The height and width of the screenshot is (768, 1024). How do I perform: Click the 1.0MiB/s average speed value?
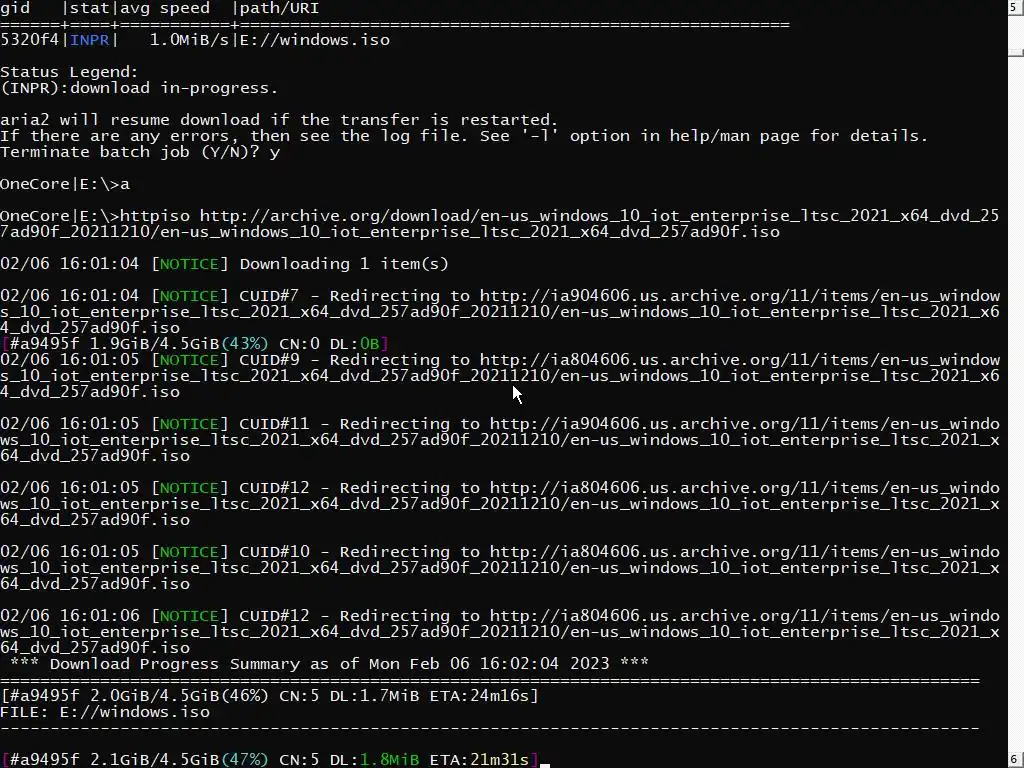tap(189, 40)
